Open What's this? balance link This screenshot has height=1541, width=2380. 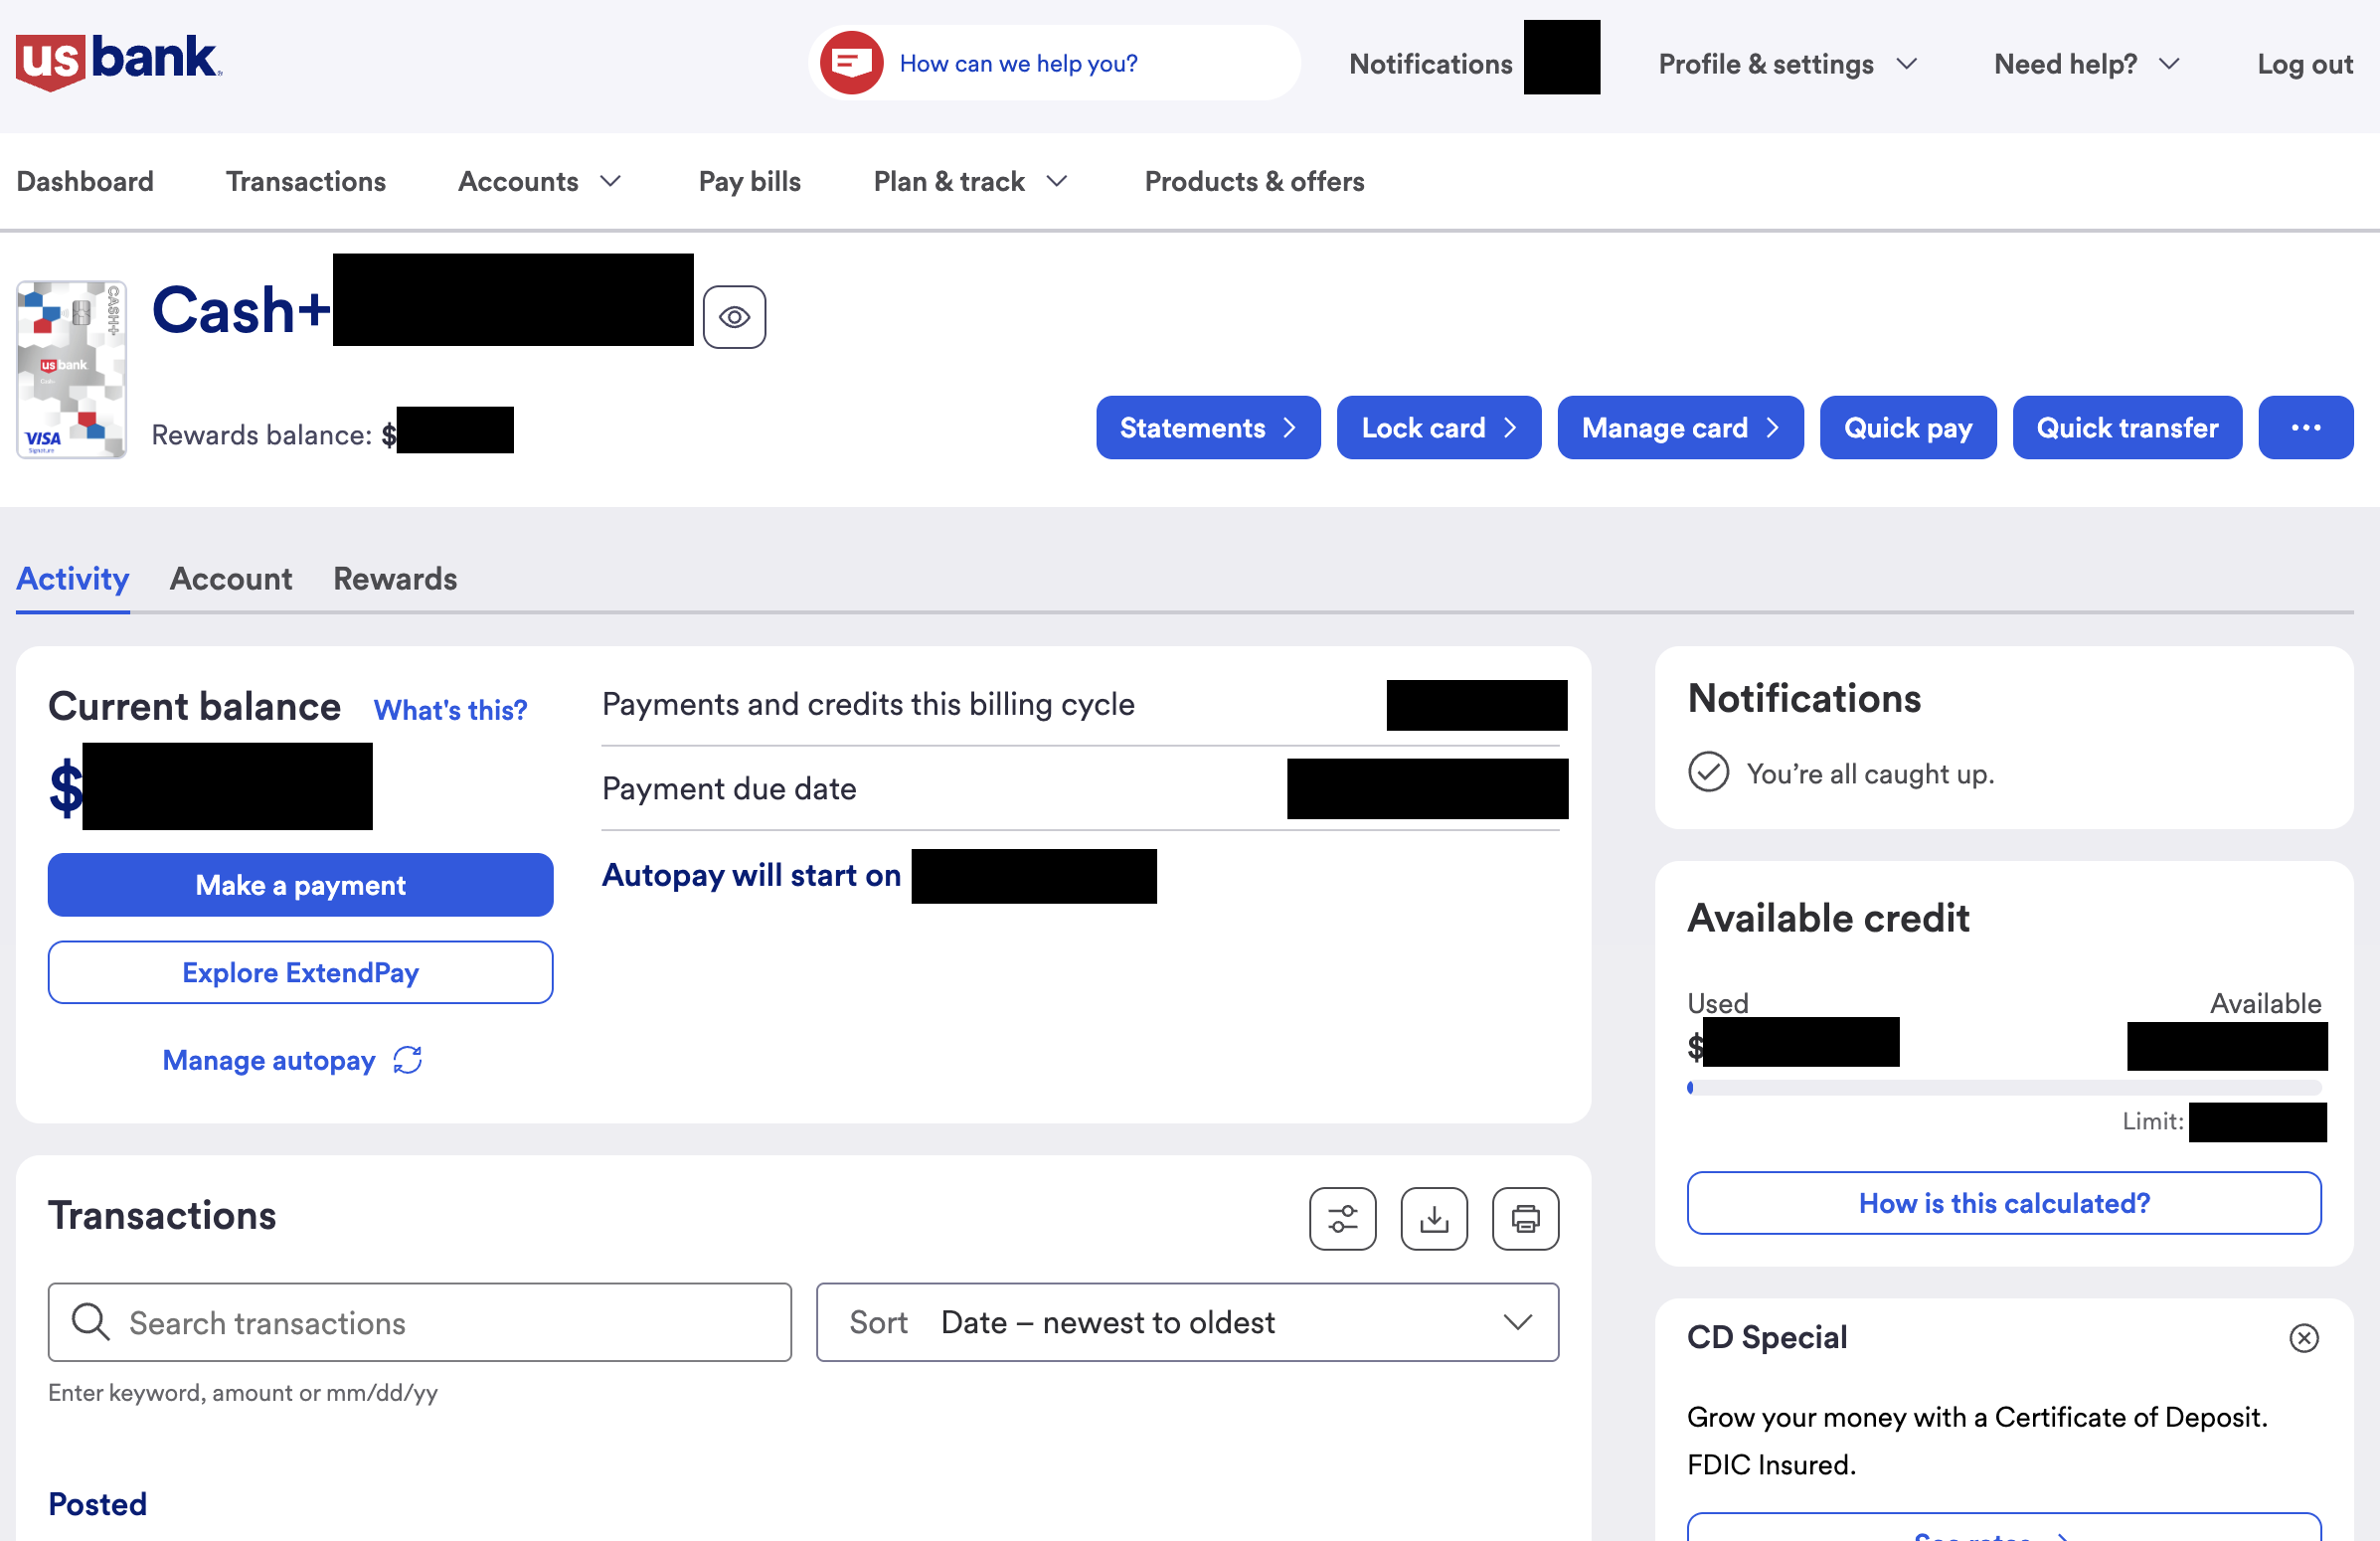[x=450, y=709]
